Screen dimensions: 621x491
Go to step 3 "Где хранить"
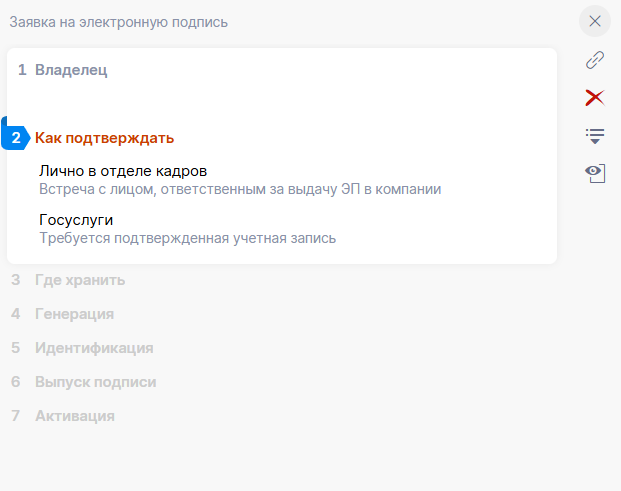pos(80,280)
